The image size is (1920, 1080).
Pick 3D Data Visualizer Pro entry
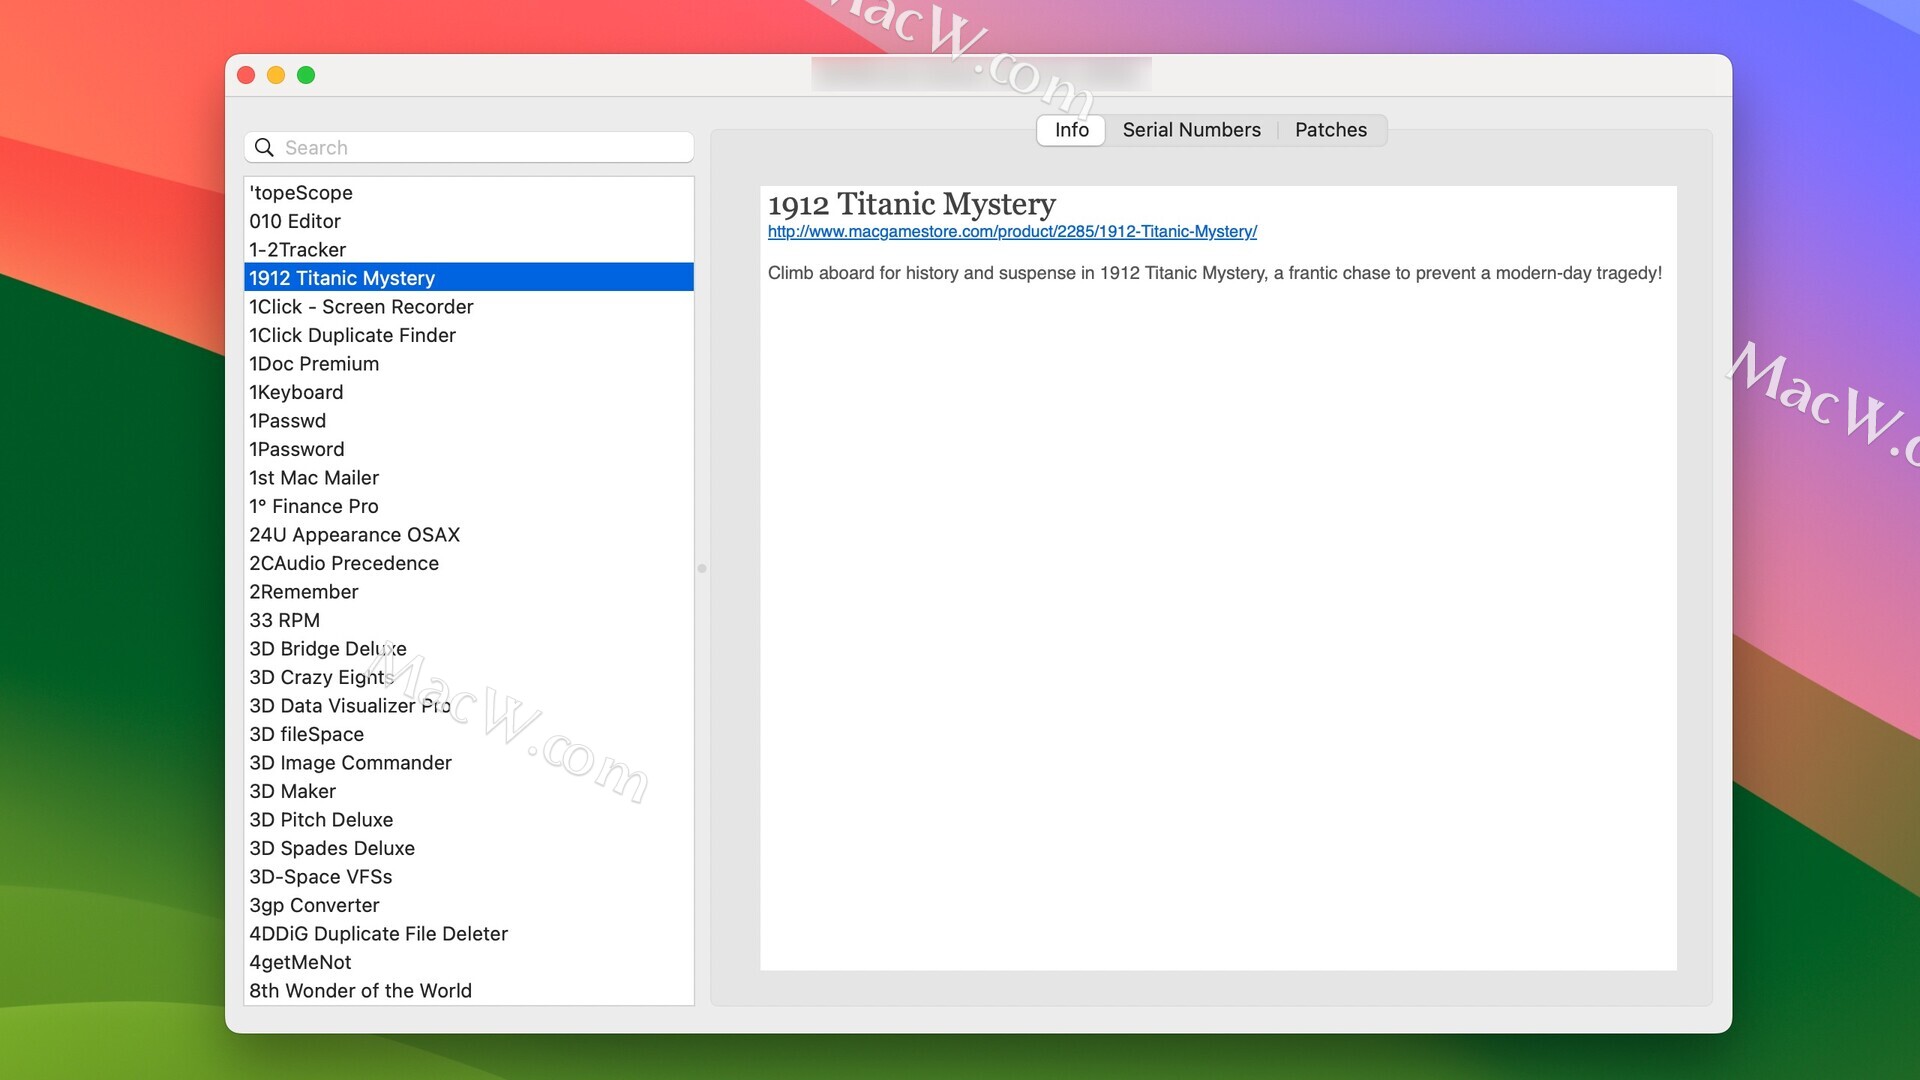pyautogui.click(x=469, y=706)
